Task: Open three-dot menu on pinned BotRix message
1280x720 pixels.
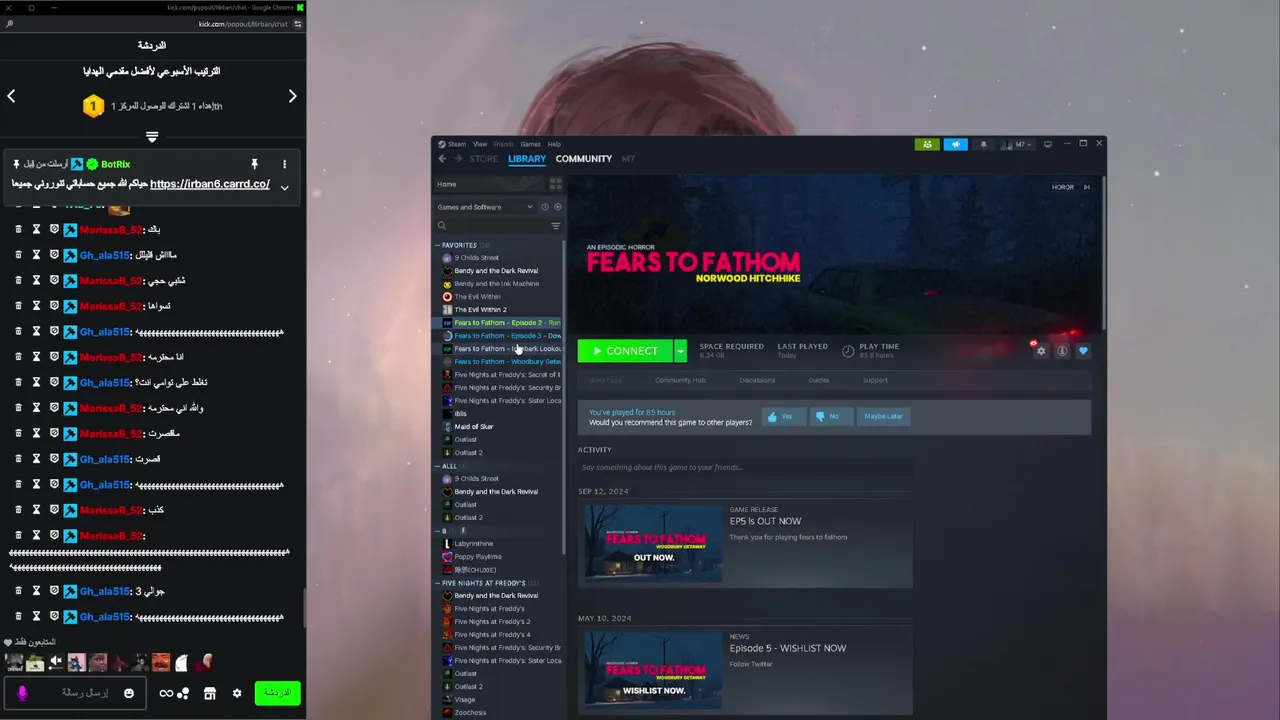Action: point(284,164)
